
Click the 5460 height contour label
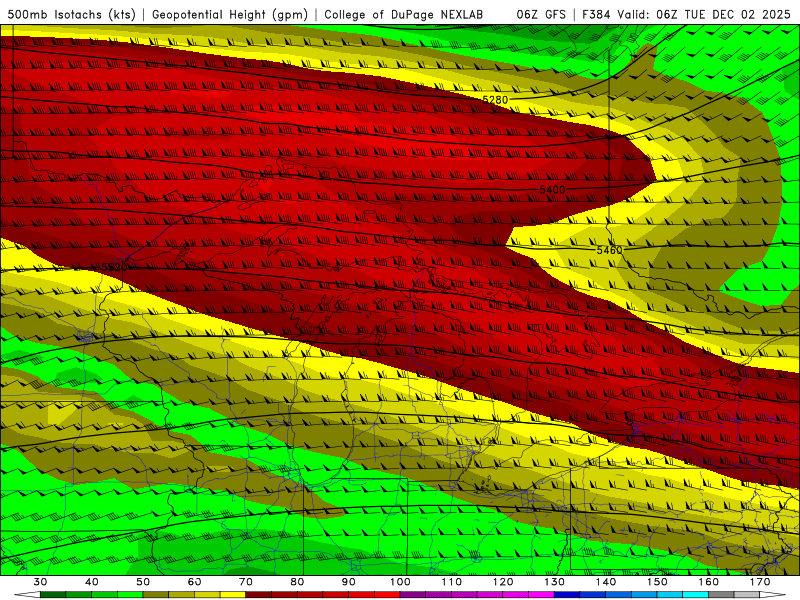610,250
